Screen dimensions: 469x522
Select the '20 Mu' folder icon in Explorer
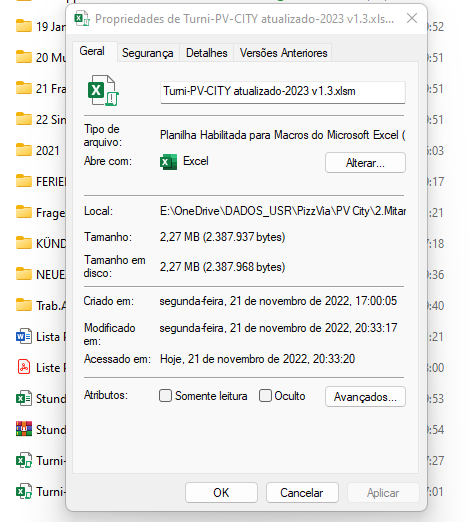24,57
